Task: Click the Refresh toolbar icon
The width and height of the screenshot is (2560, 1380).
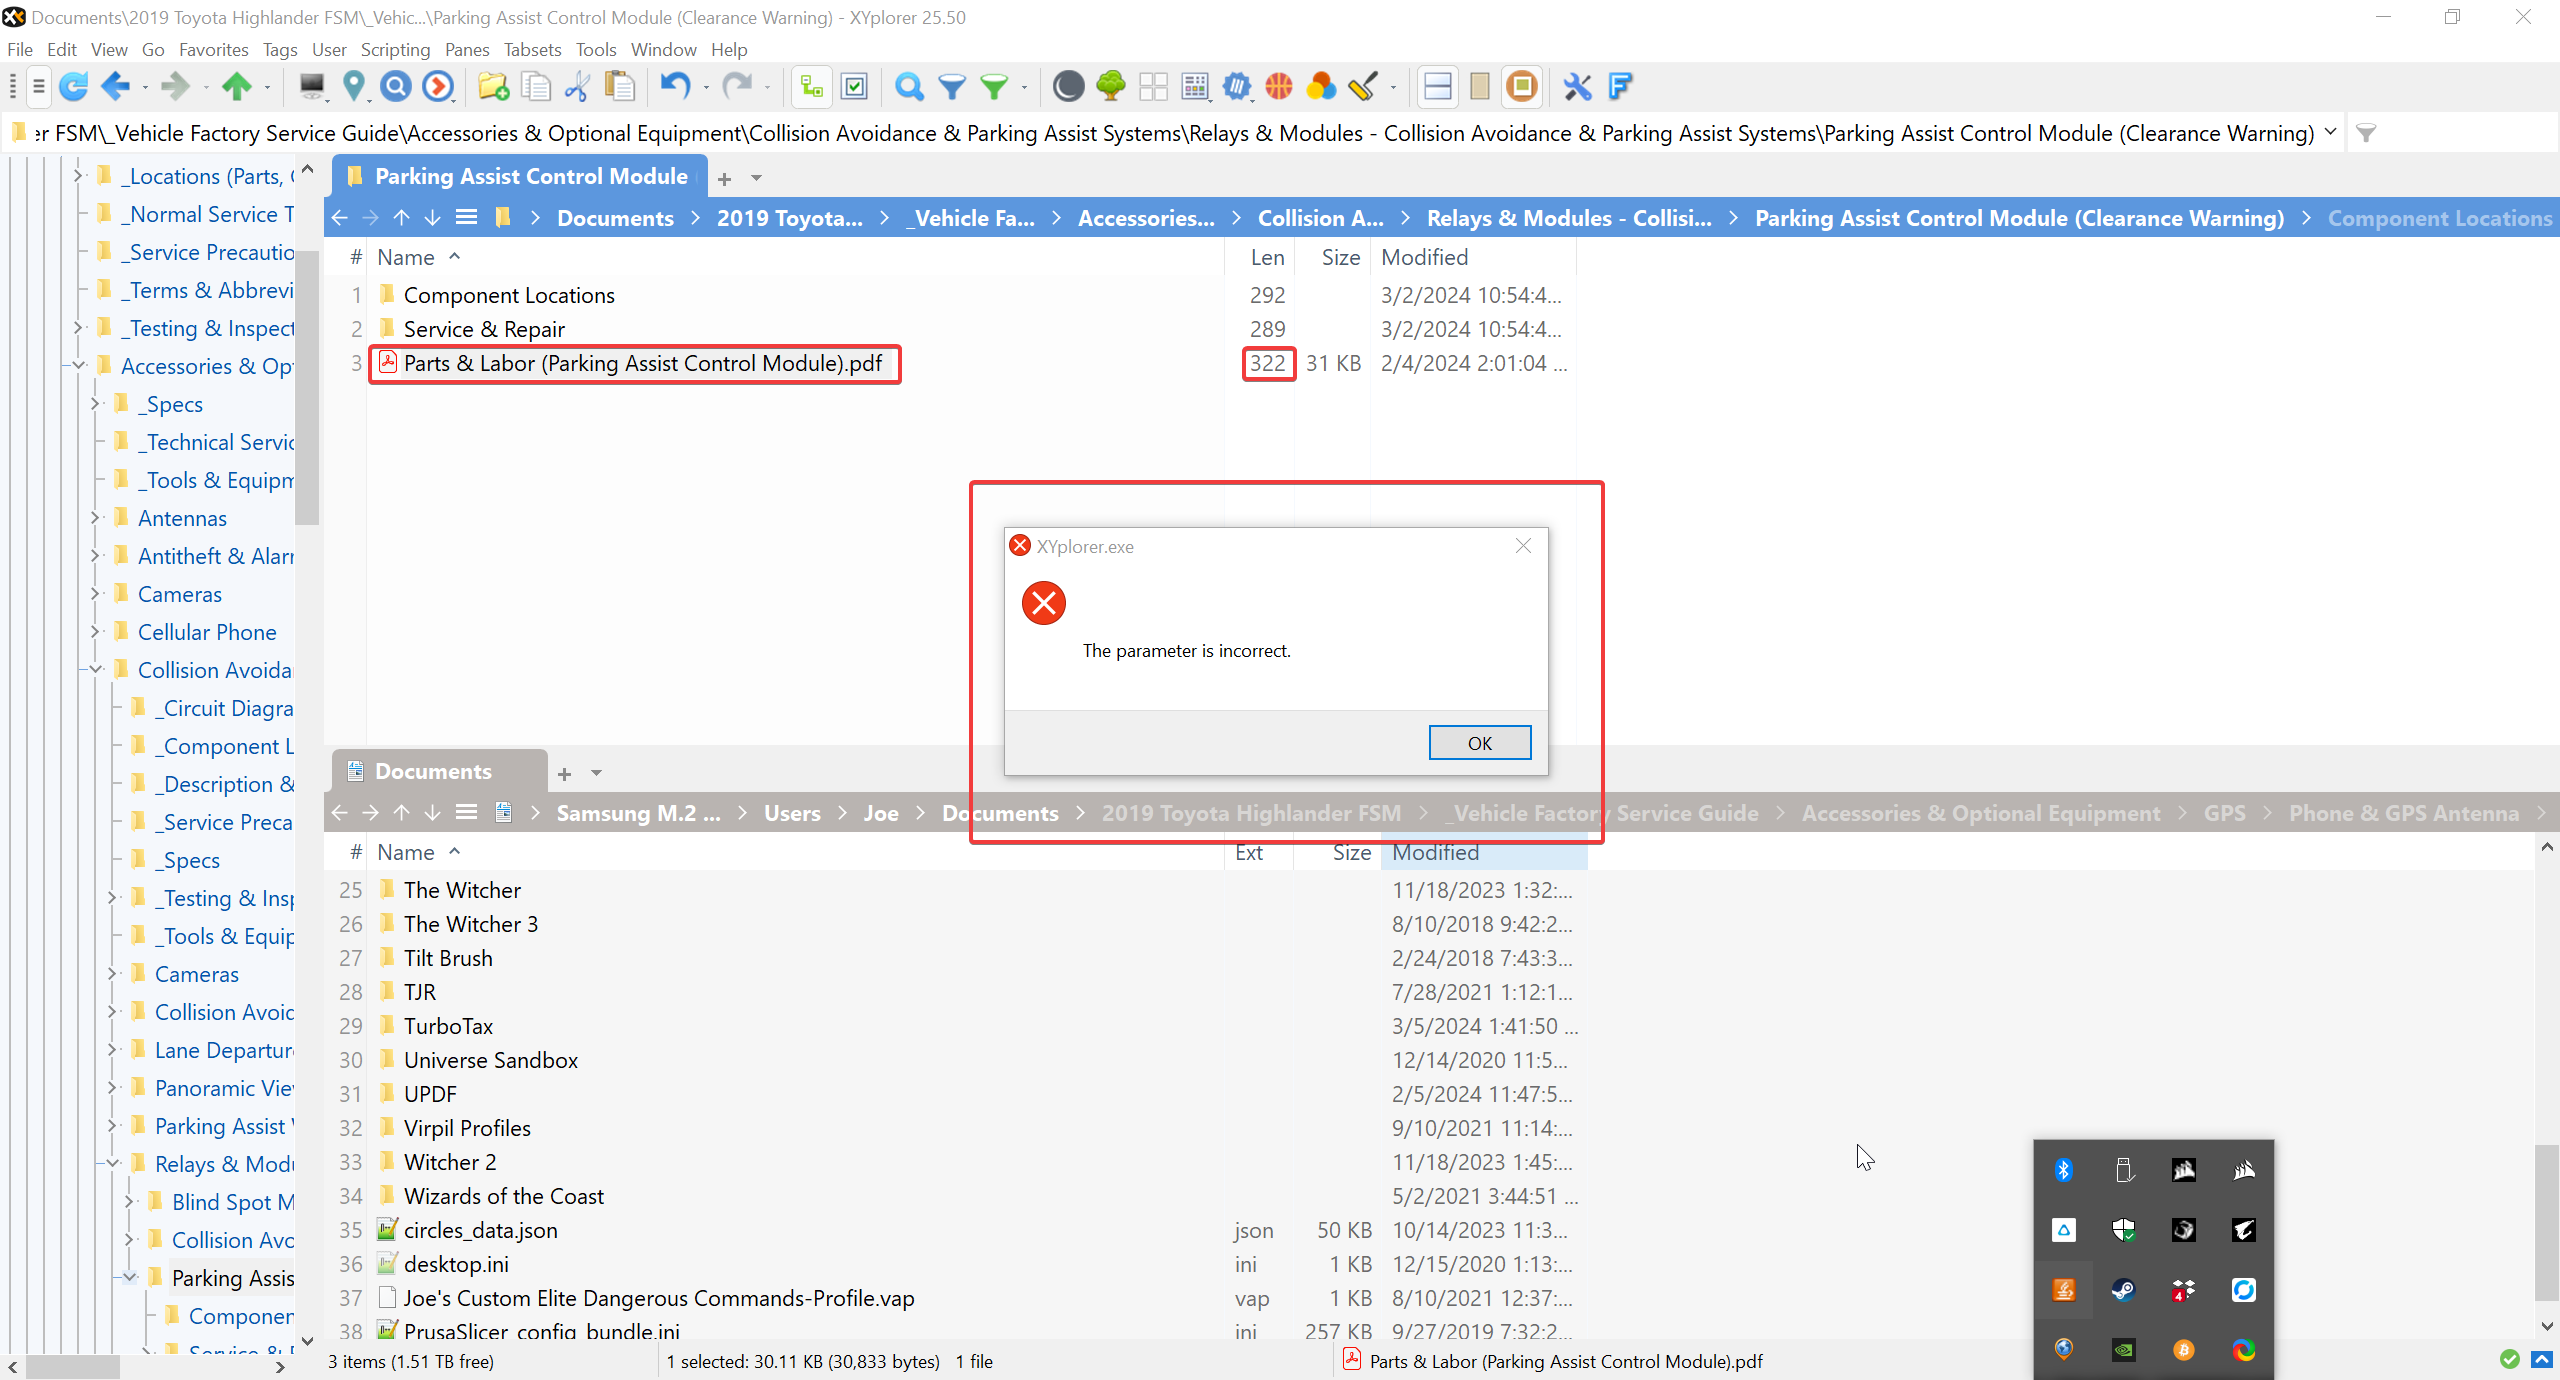Action: coord(73,87)
